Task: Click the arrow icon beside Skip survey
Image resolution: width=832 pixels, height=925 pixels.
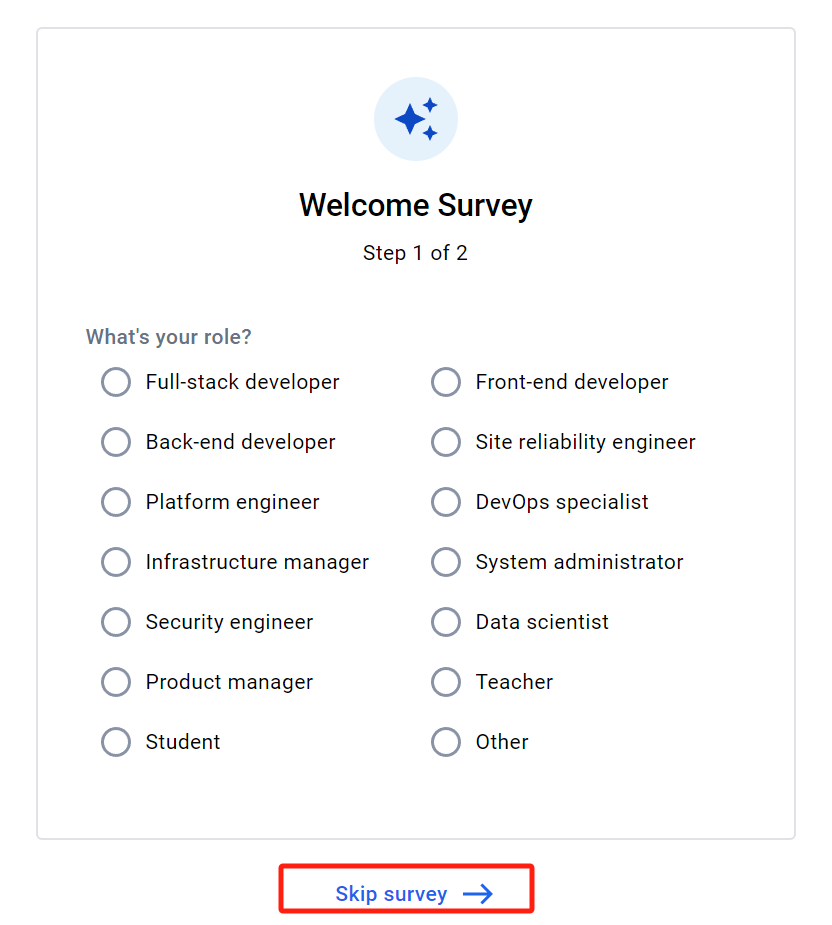Action: [478, 894]
